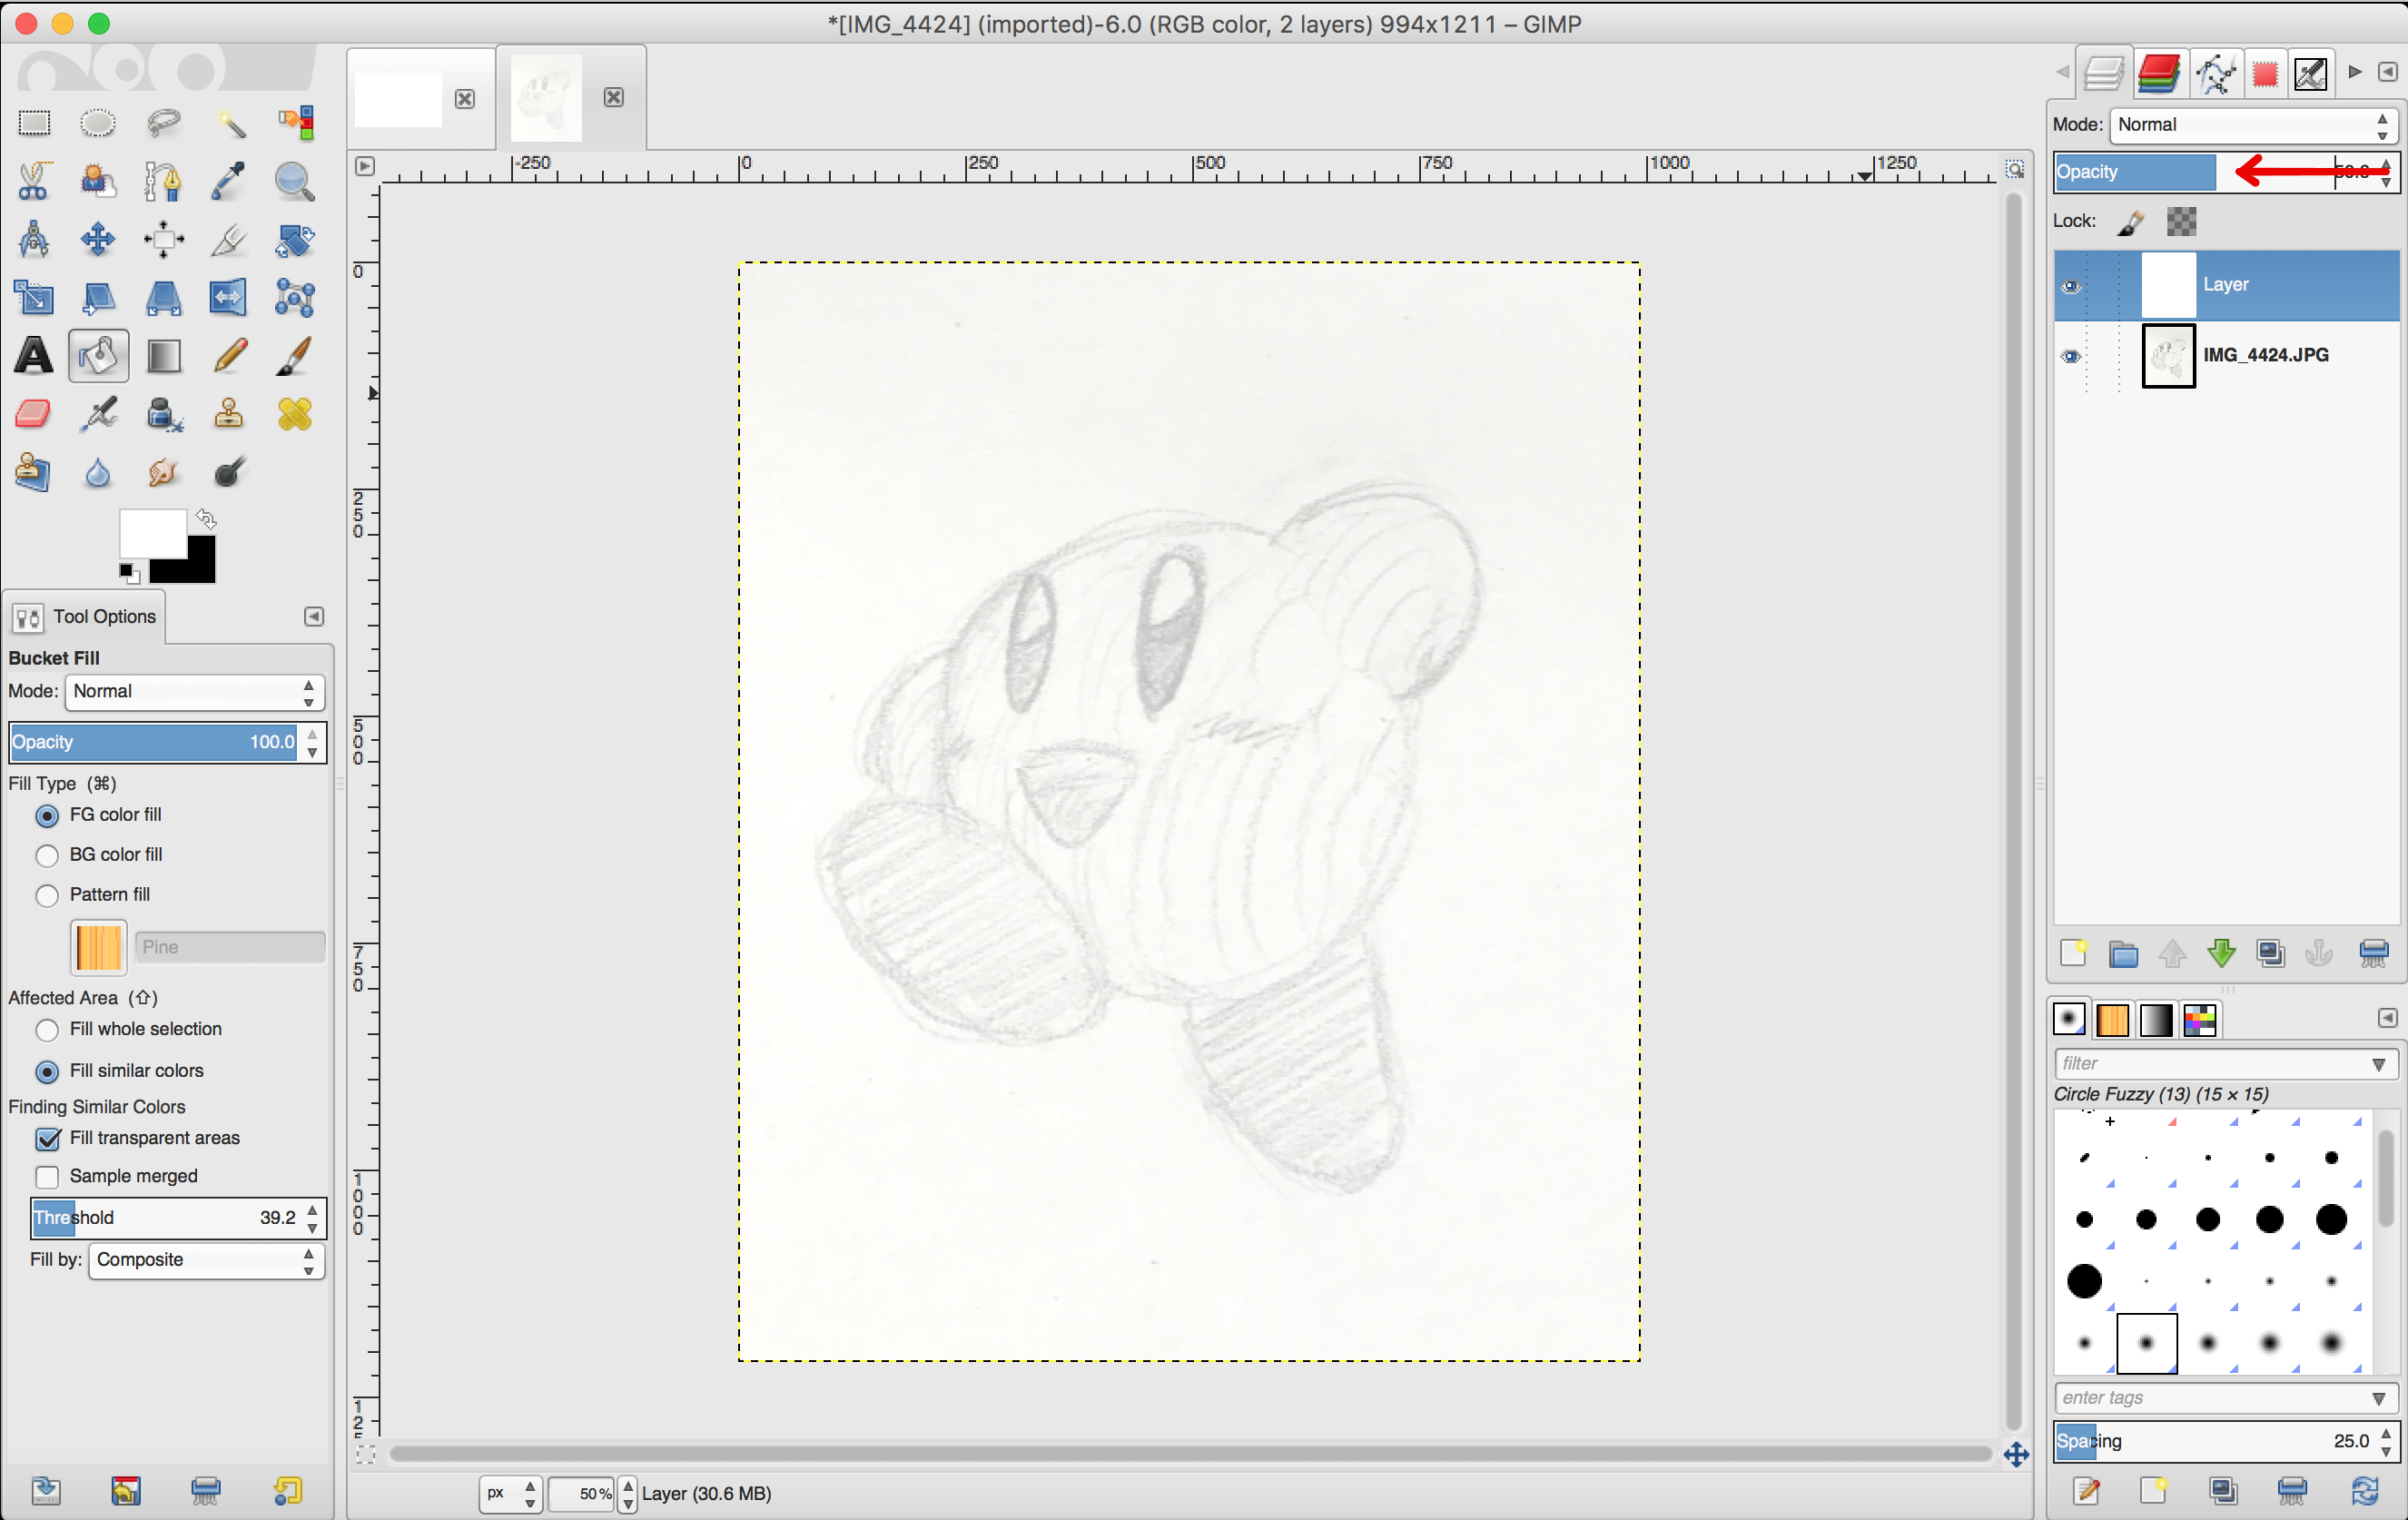
Task: Swap foreground and background colors
Action: click(206, 518)
